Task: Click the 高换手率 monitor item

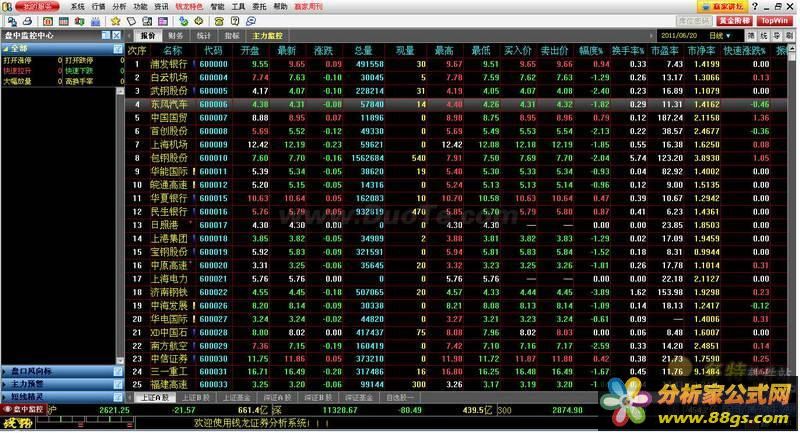Action: click(x=80, y=81)
